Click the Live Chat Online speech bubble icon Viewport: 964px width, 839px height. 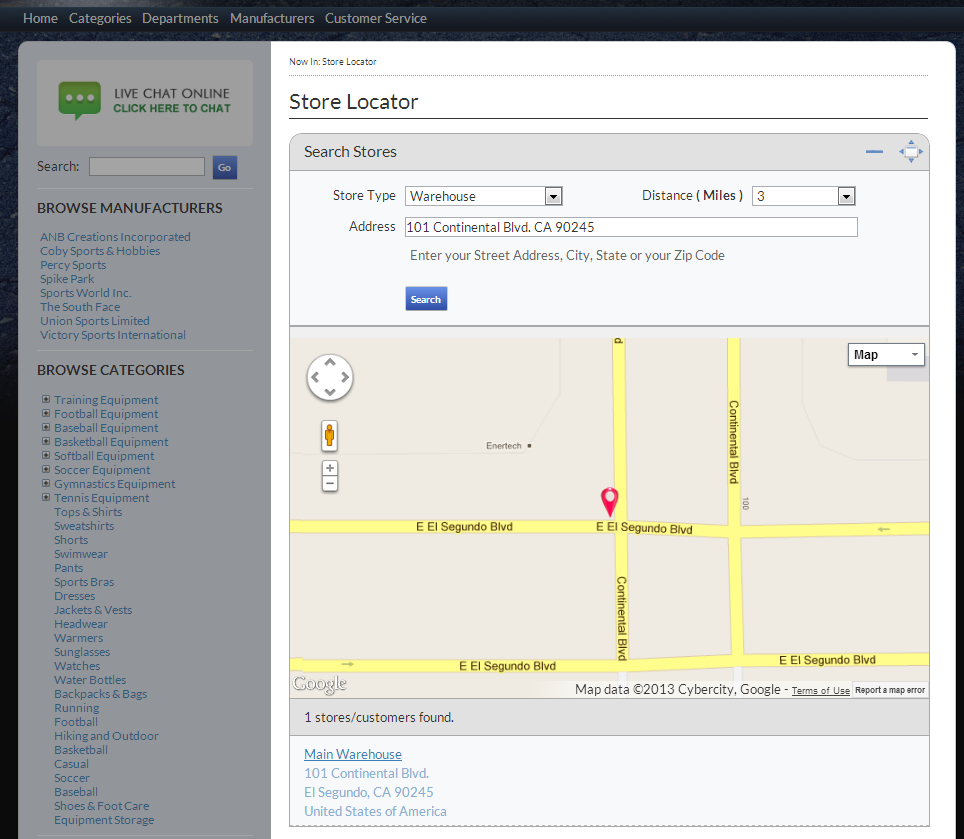79,100
